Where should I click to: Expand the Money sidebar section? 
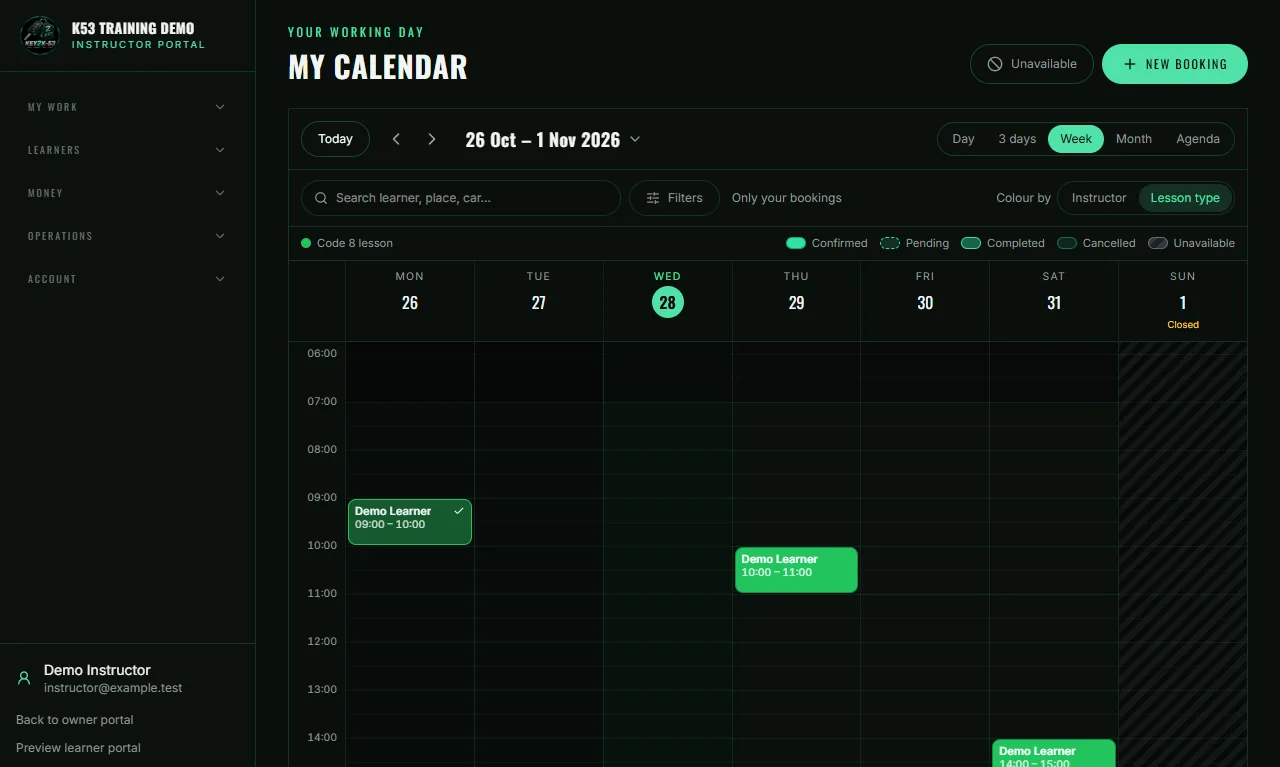pos(127,193)
